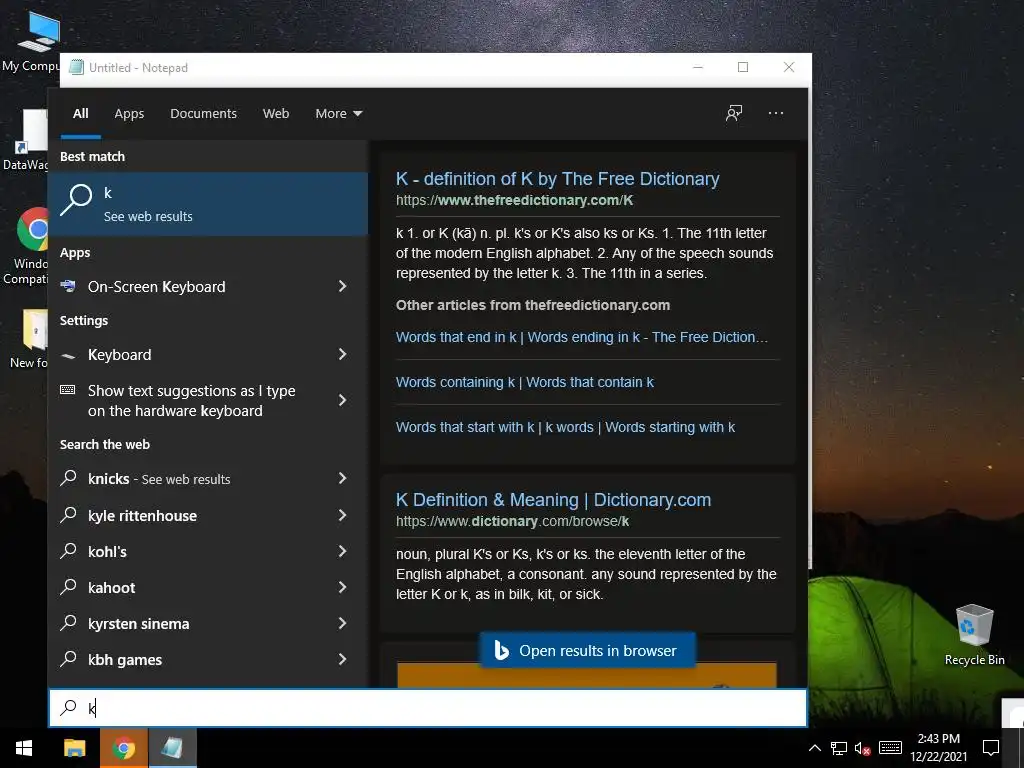Viewport: 1024px width, 768px height.
Task: Click Open results in browser button
Action: point(587,650)
